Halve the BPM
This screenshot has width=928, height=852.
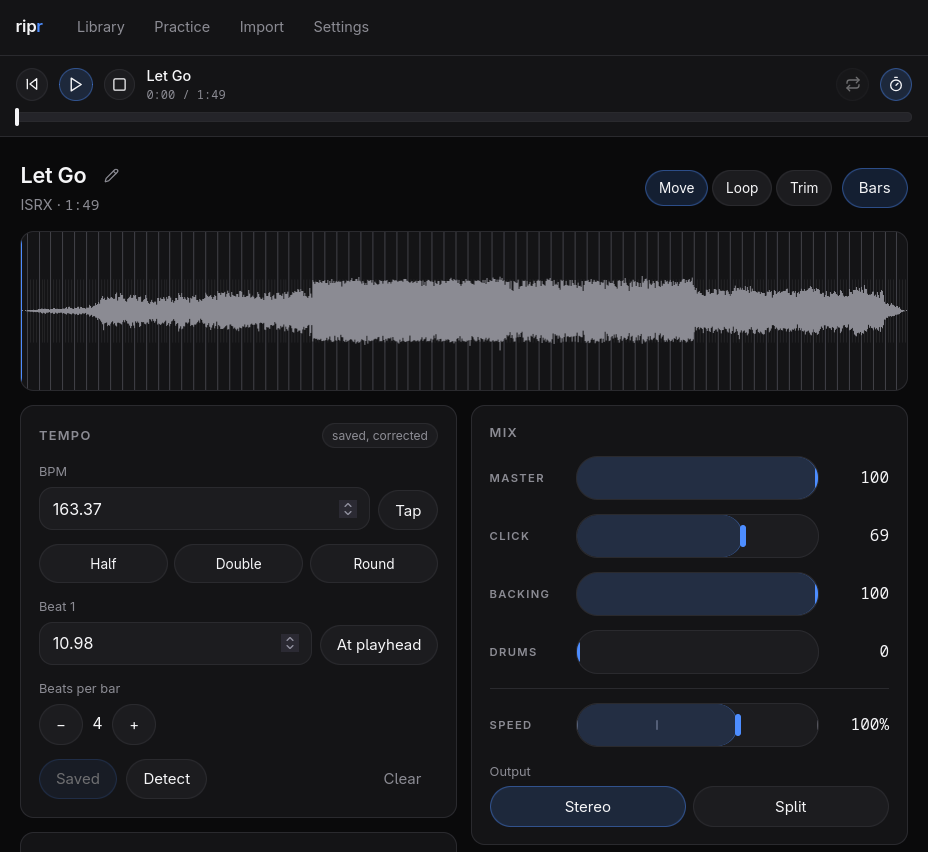pos(104,564)
